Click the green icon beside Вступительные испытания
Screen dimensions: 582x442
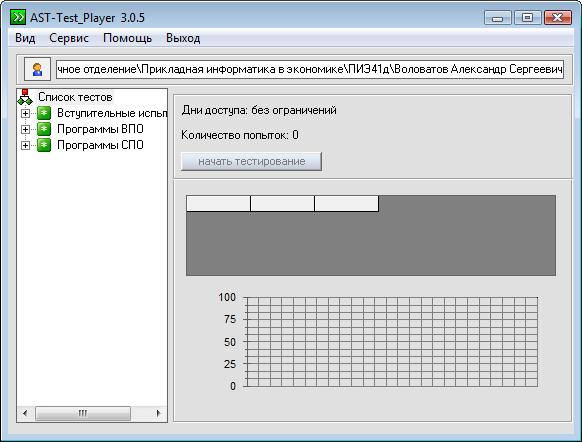(x=44, y=113)
